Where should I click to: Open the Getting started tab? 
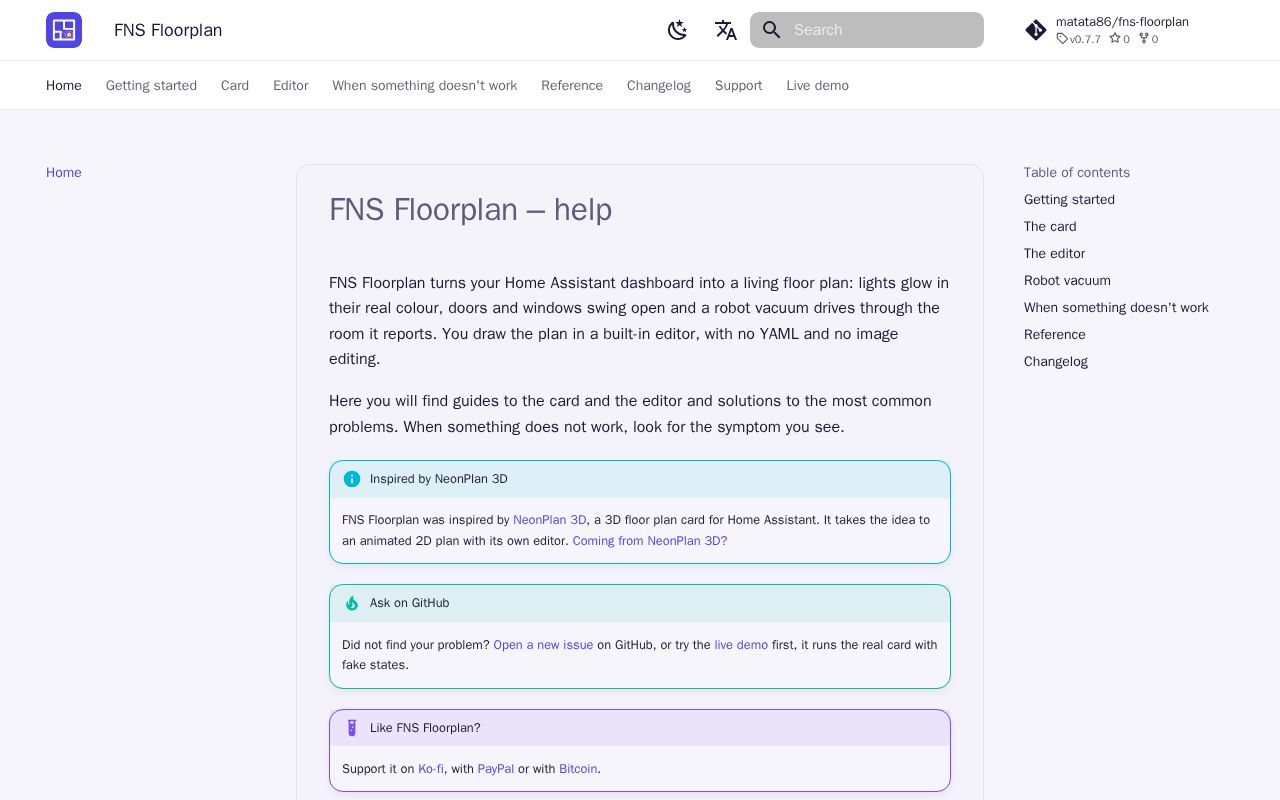point(151,85)
